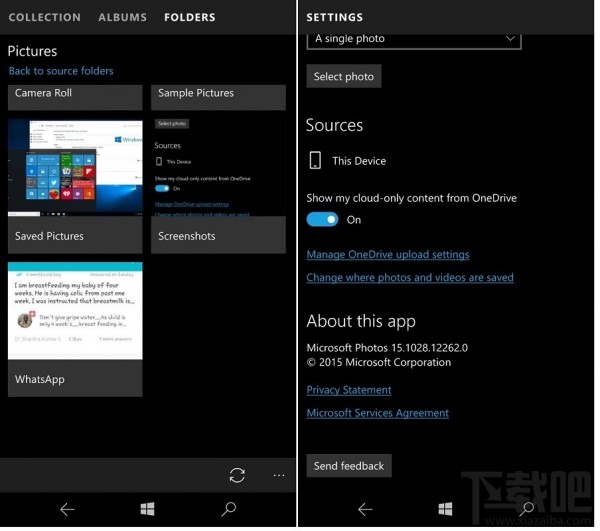Click the Select photo button
The height and width of the screenshot is (531, 600).
click(344, 77)
